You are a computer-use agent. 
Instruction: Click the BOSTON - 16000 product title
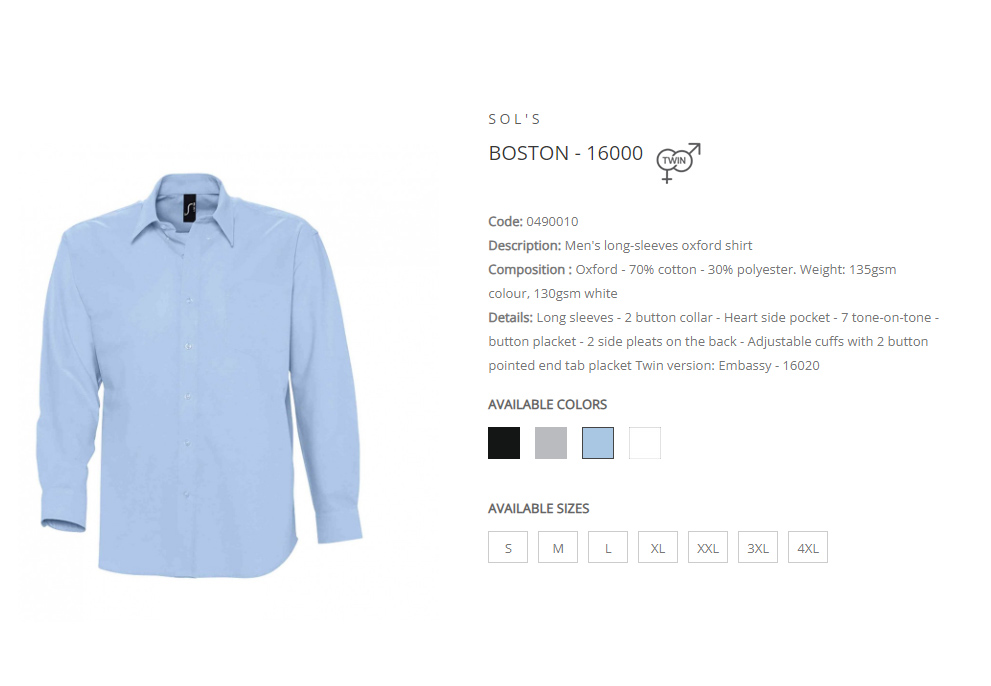(x=566, y=153)
